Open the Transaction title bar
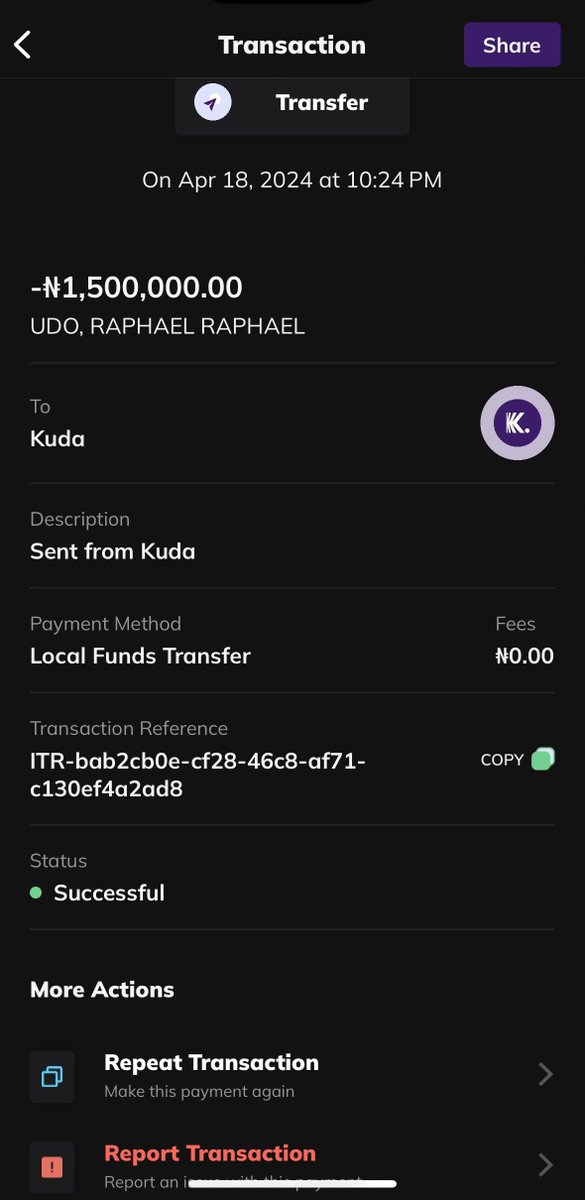The width and height of the screenshot is (585, 1200). click(x=291, y=44)
